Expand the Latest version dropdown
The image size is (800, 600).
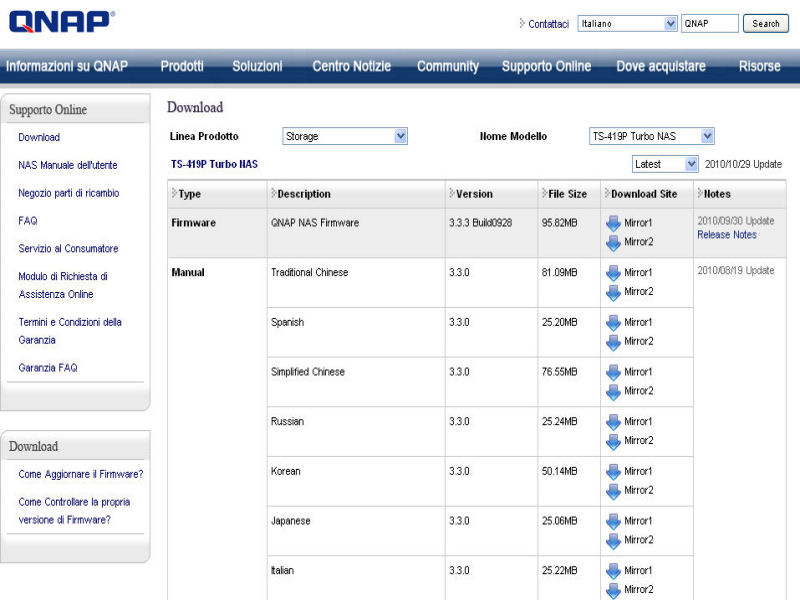(665, 164)
